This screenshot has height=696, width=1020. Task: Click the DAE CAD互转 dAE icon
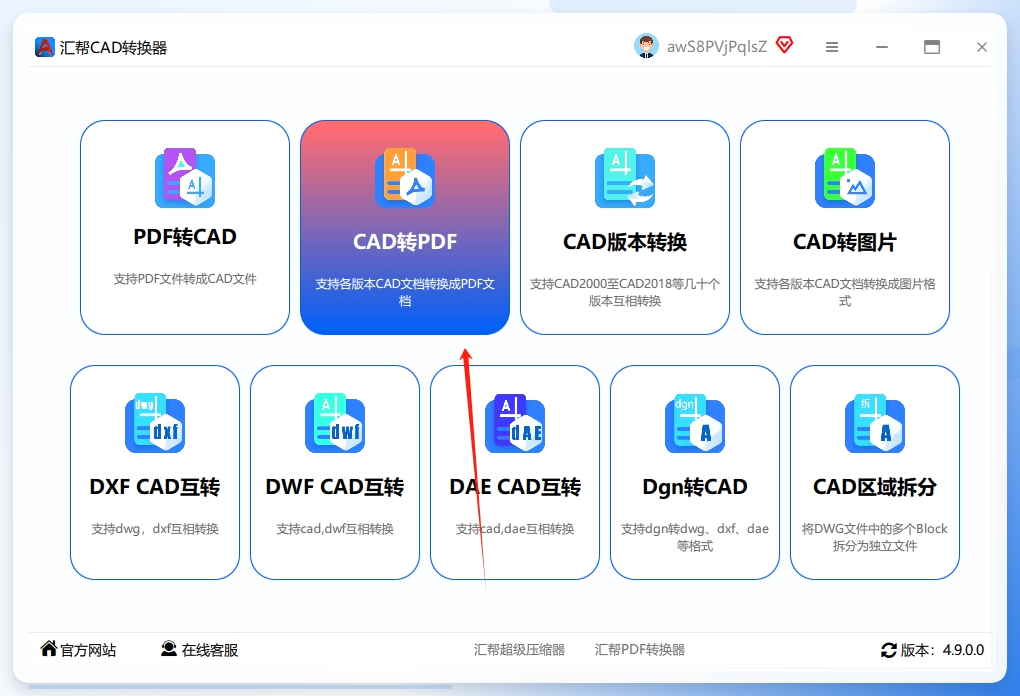pos(515,423)
